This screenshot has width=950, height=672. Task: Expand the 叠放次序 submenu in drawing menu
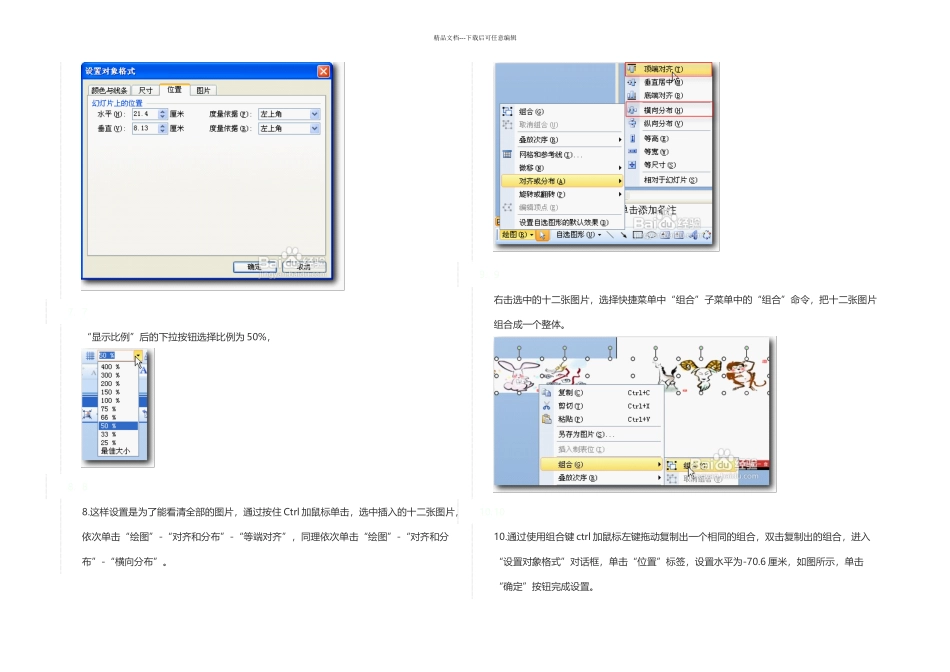pos(620,140)
